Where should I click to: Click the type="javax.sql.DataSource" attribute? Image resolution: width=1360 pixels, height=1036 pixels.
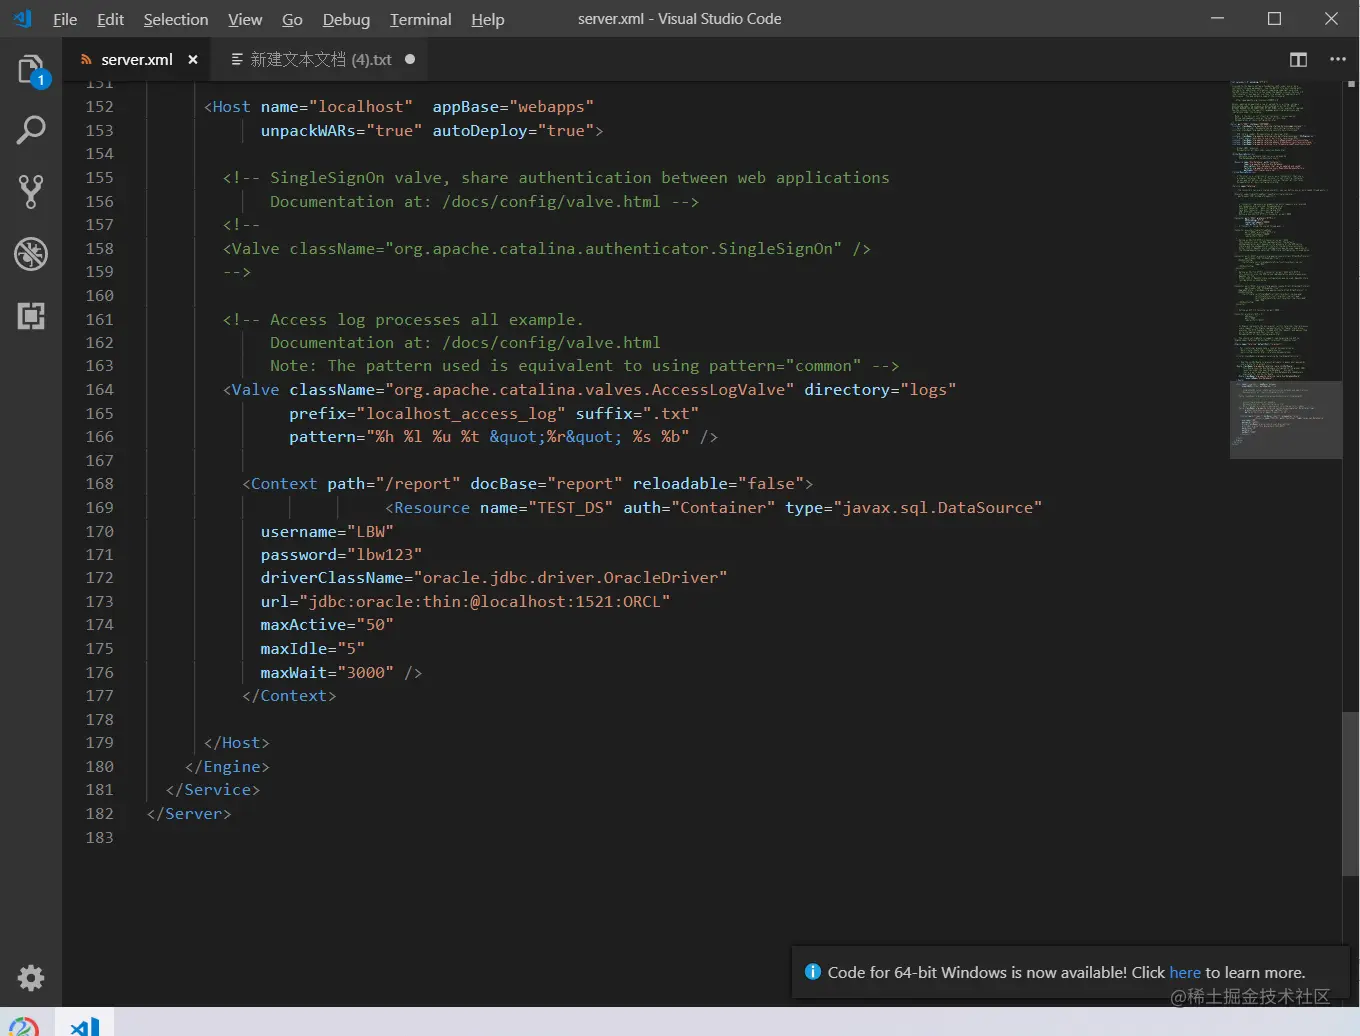click(x=914, y=508)
